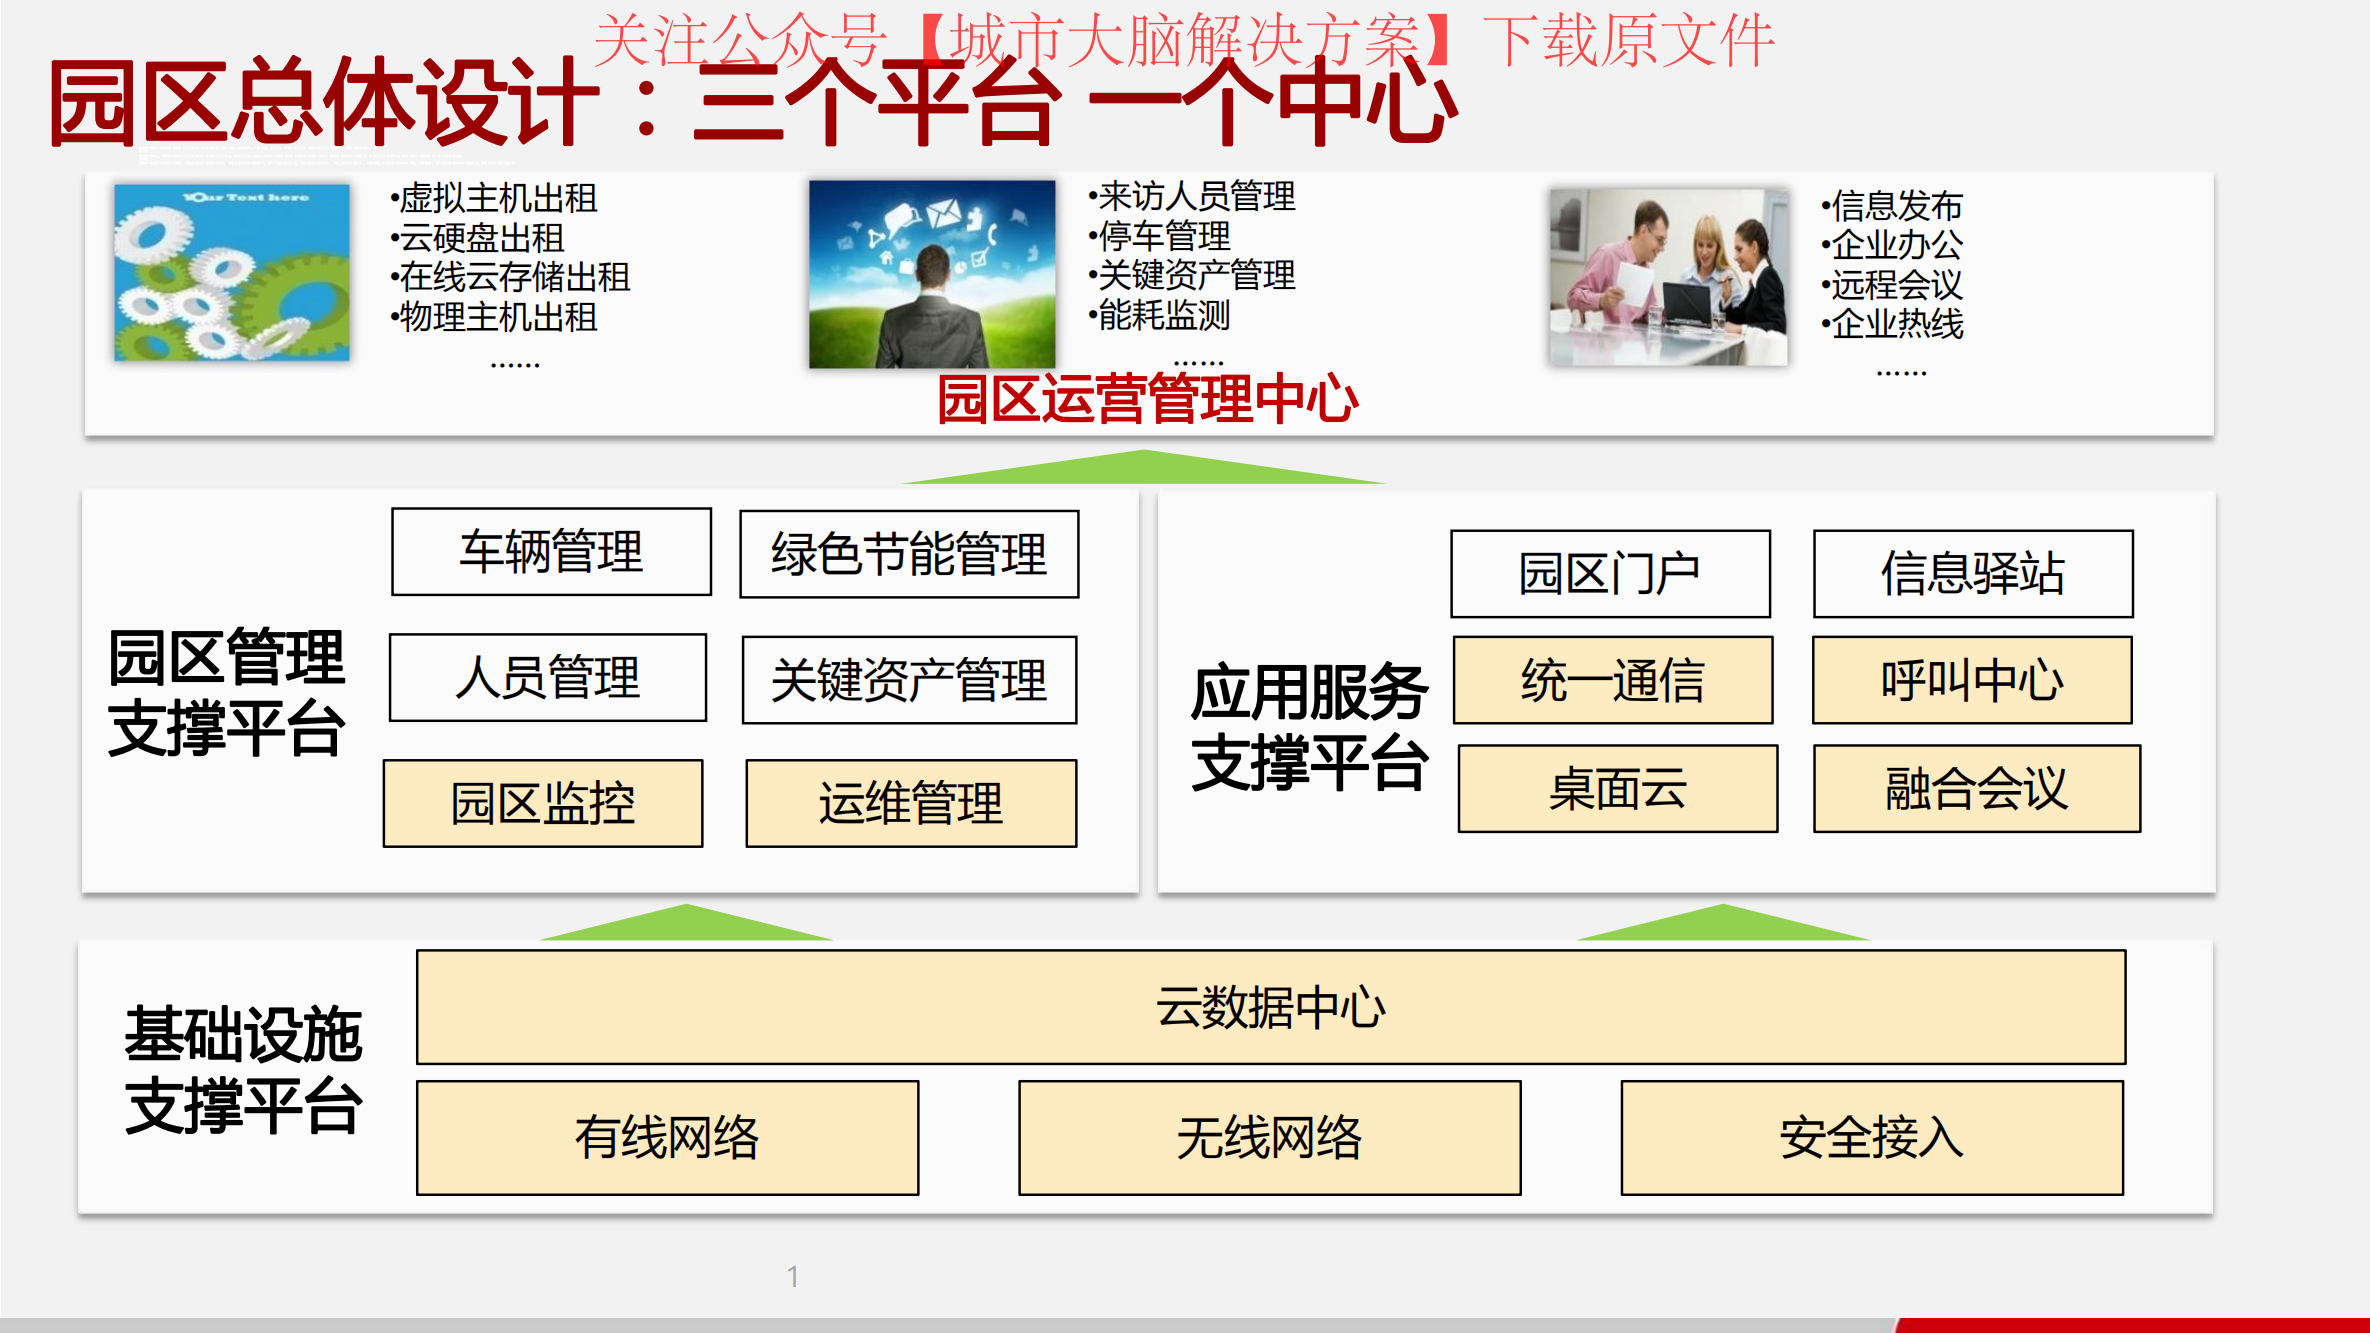Select the 有线网络 box

[667, 1138]
